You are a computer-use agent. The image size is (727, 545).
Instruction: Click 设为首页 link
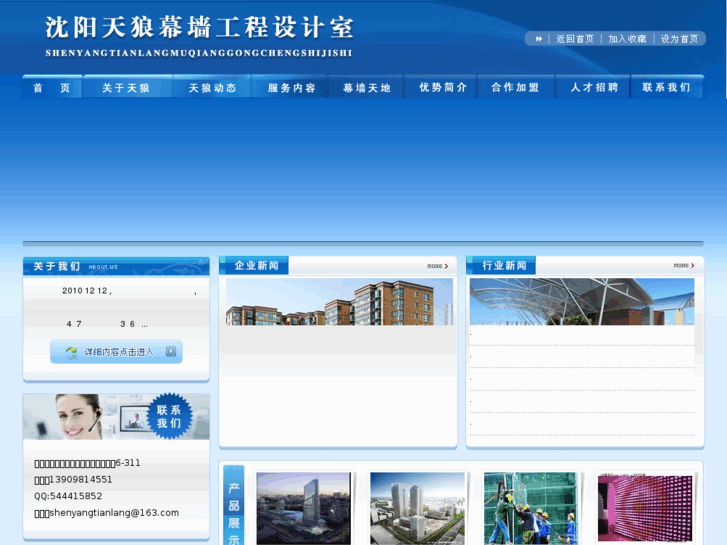tap(679, 39)
